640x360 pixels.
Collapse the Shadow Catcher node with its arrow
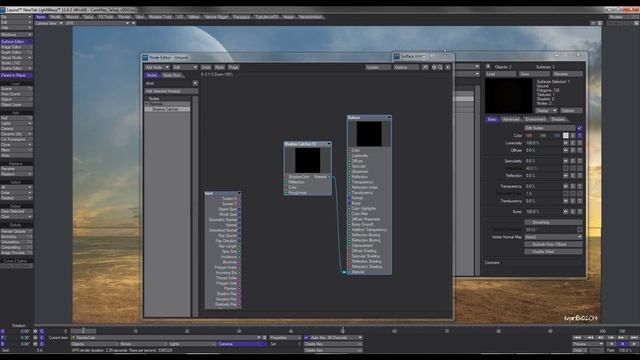click(x=329, y=144)
